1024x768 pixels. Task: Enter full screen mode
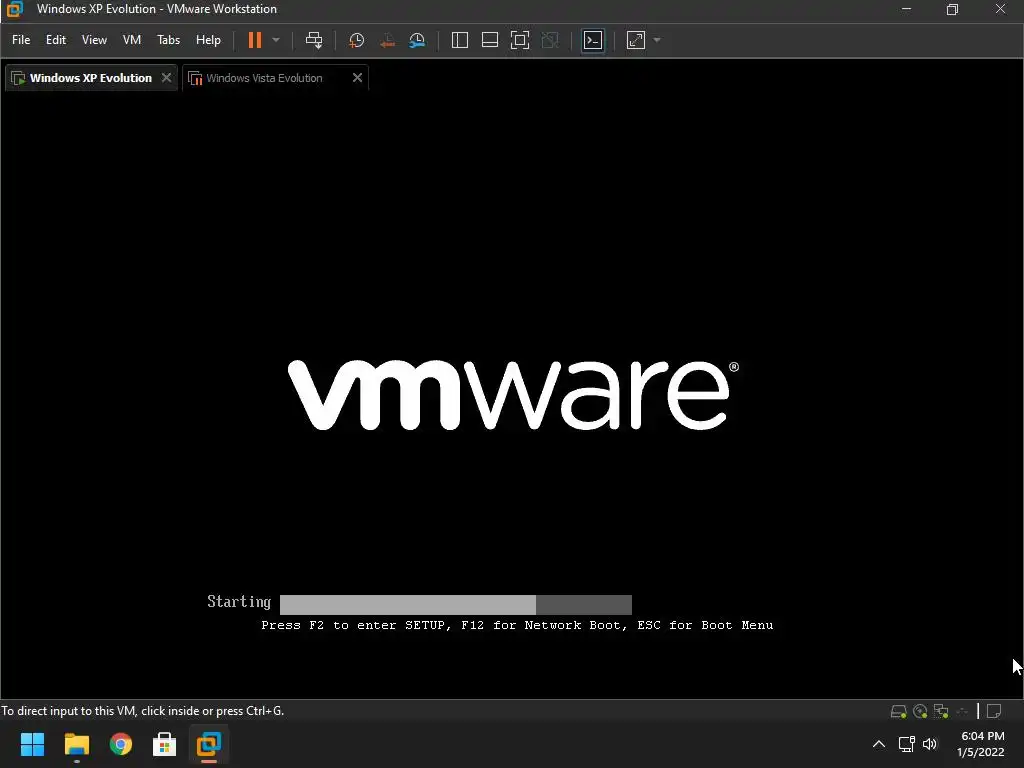pyautogui.click(x=520, y=40)
